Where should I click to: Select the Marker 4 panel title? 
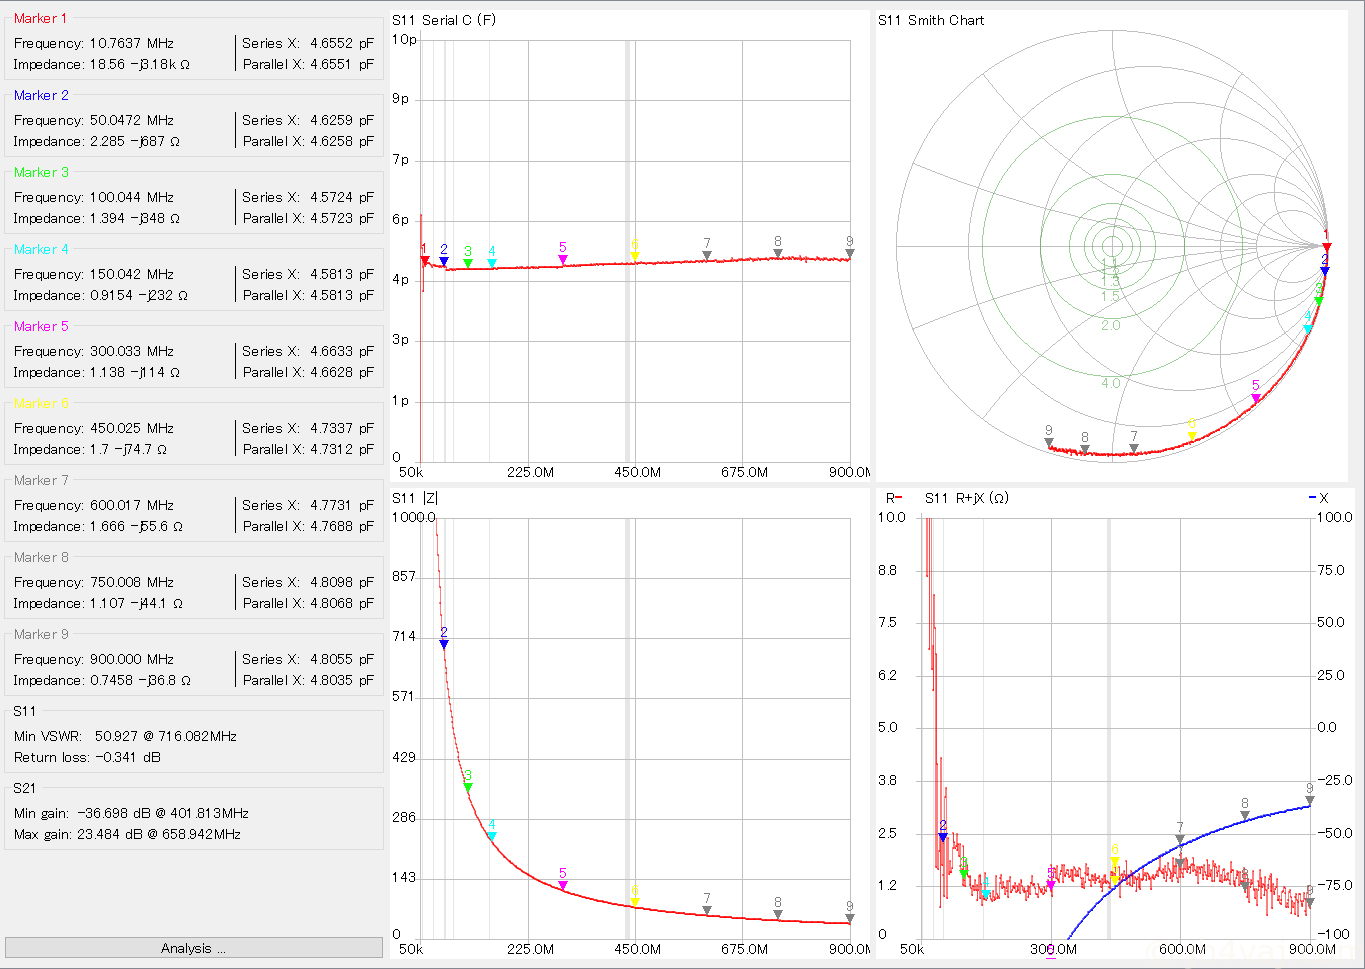point(41,249)
